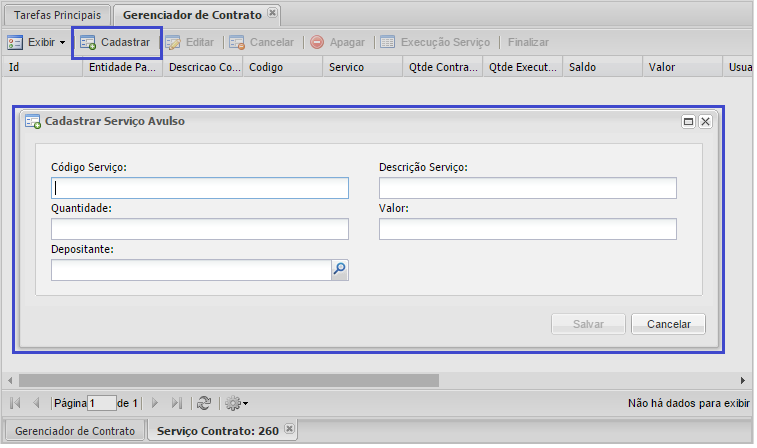757x448 pixels.
Task: Go to last page icon
Action: pyautogui.click(x=177, y=403)
